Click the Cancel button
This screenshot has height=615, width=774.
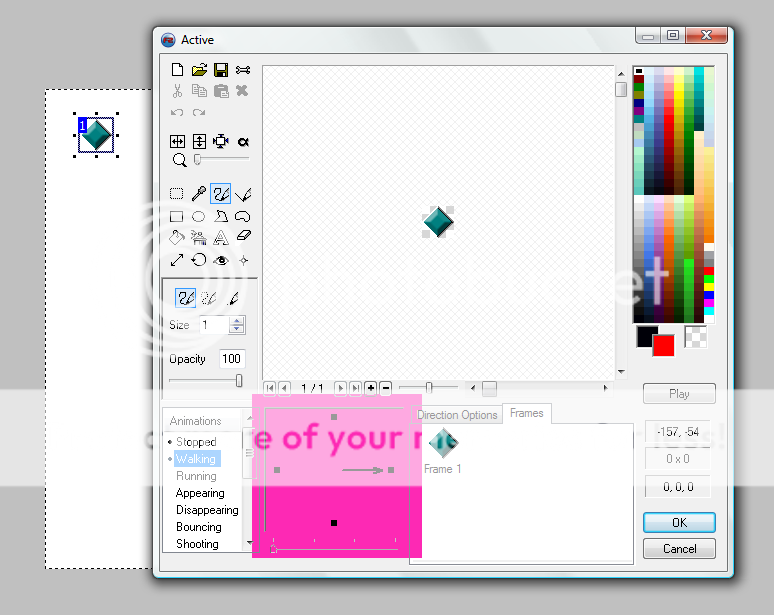tap(679, 548)
